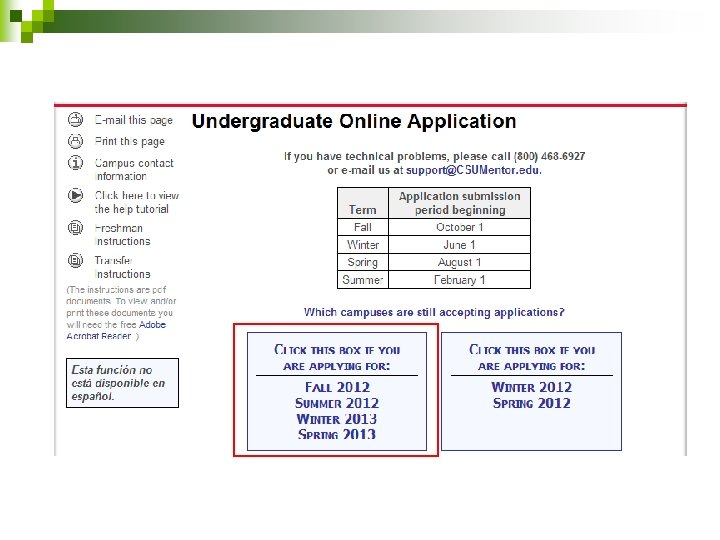Screen dimensions: 720x540
Task: Click here to view the help tutorial
Action: 136,202
